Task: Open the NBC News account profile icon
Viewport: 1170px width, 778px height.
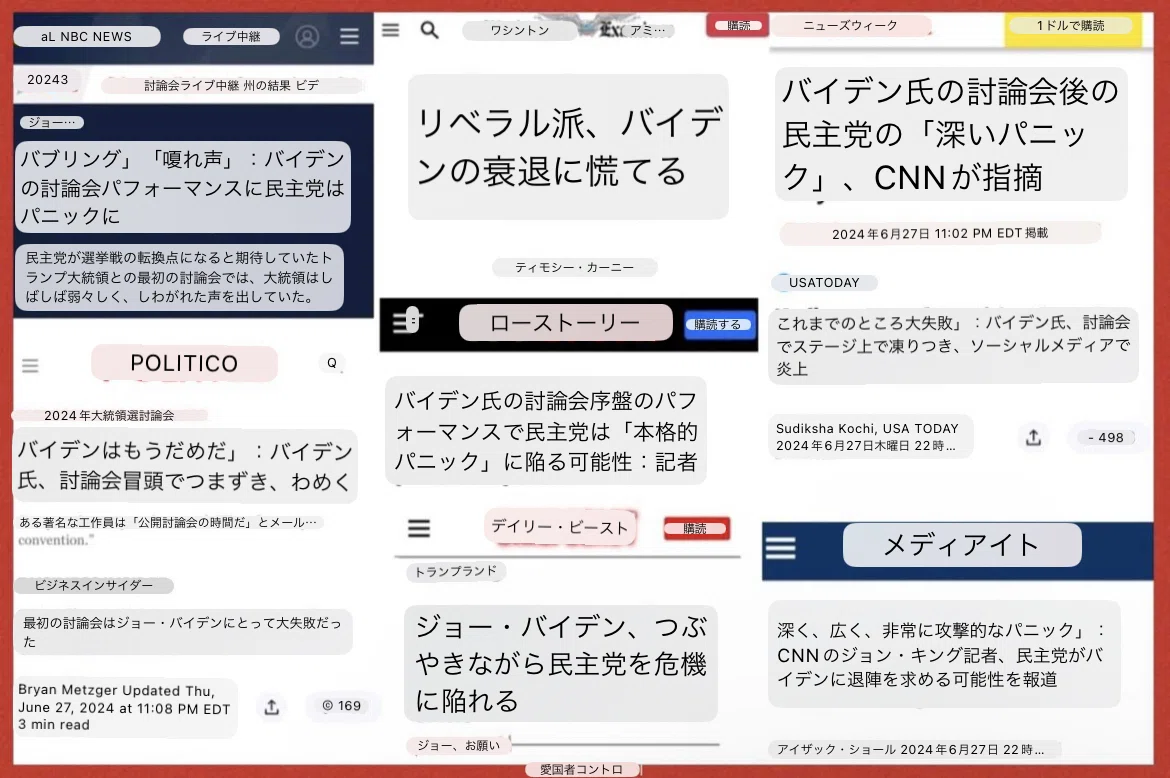Action: click(307, 36)
